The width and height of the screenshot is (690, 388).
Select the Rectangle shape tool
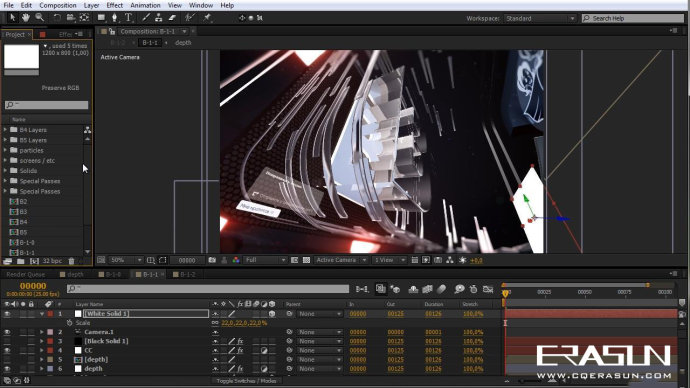click(x=101, y=18)
